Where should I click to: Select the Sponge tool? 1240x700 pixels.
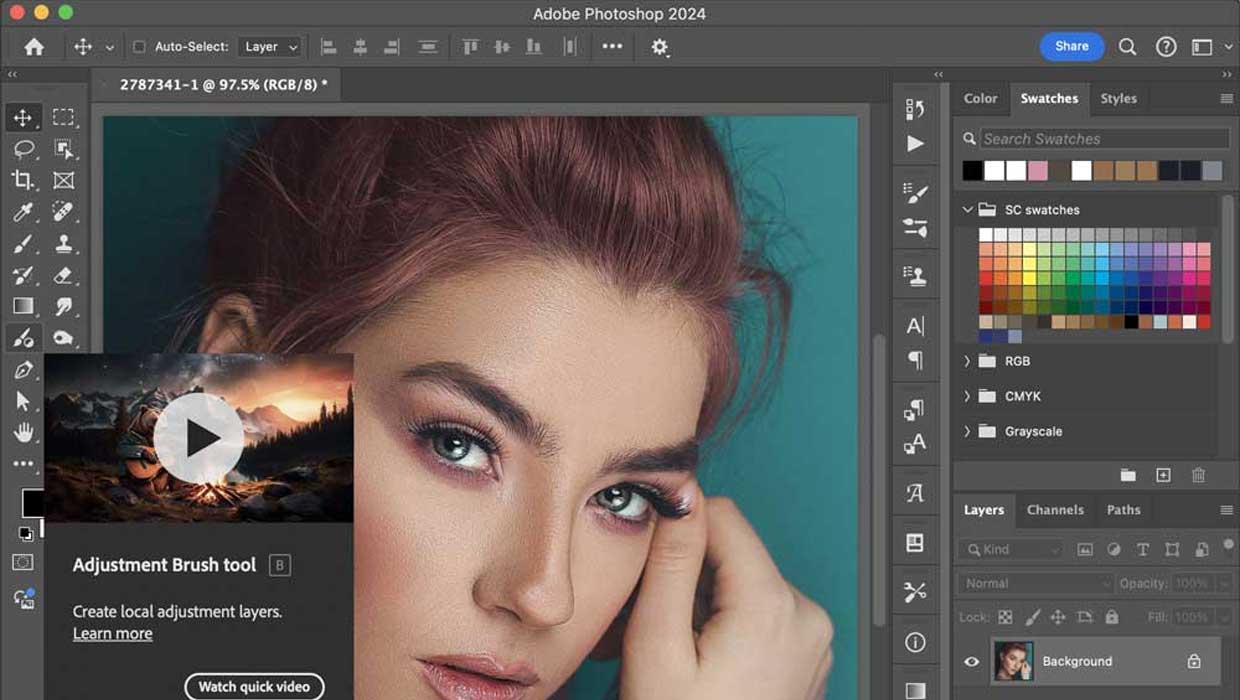tap(64, 338)
